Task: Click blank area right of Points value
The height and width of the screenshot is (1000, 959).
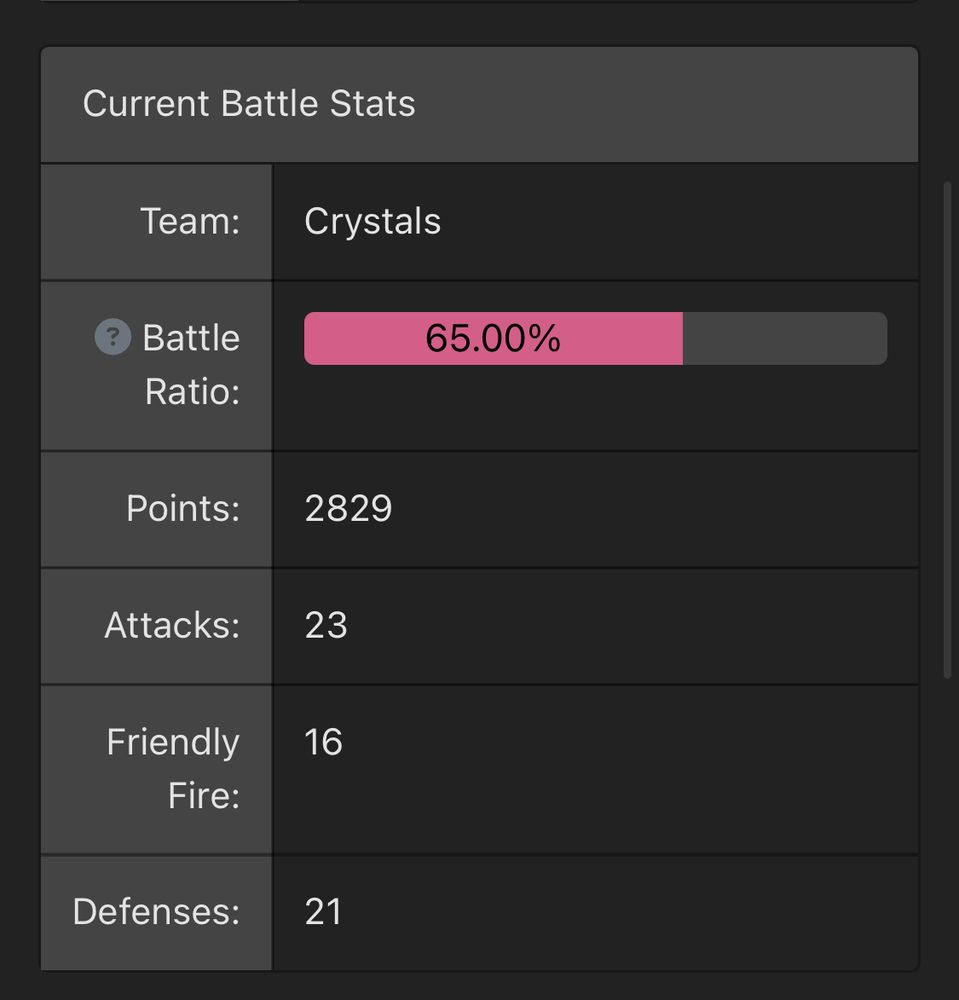Action: 654,508
